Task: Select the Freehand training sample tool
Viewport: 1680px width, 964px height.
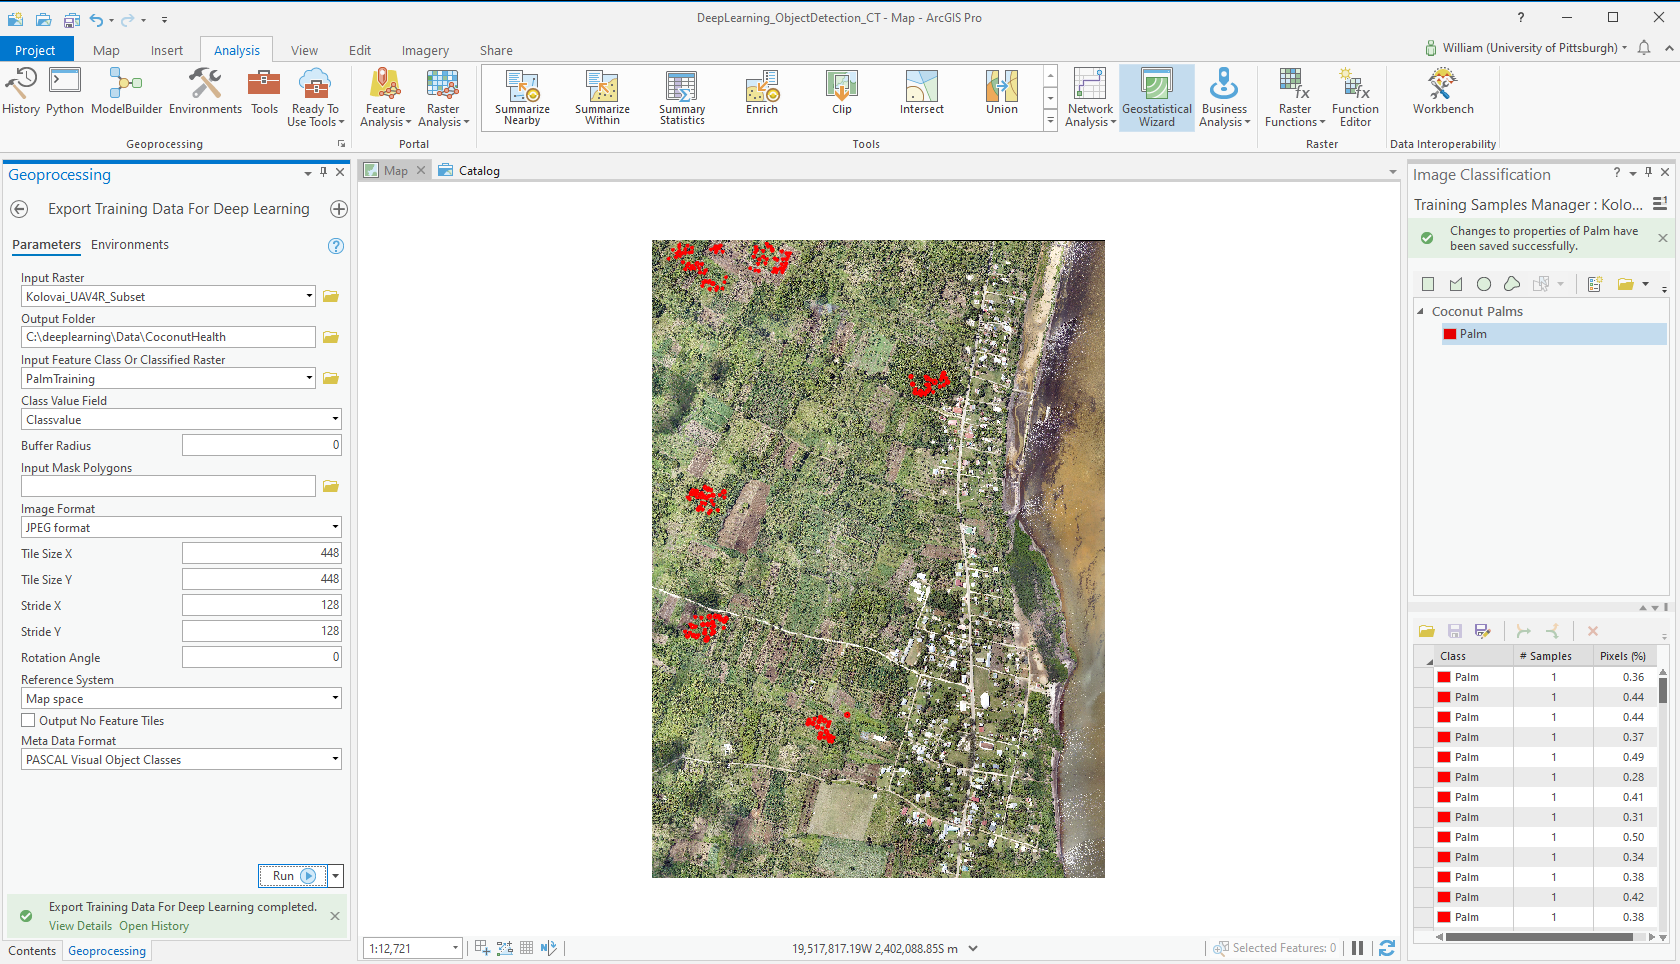Action: click(x=1512, y=284)
